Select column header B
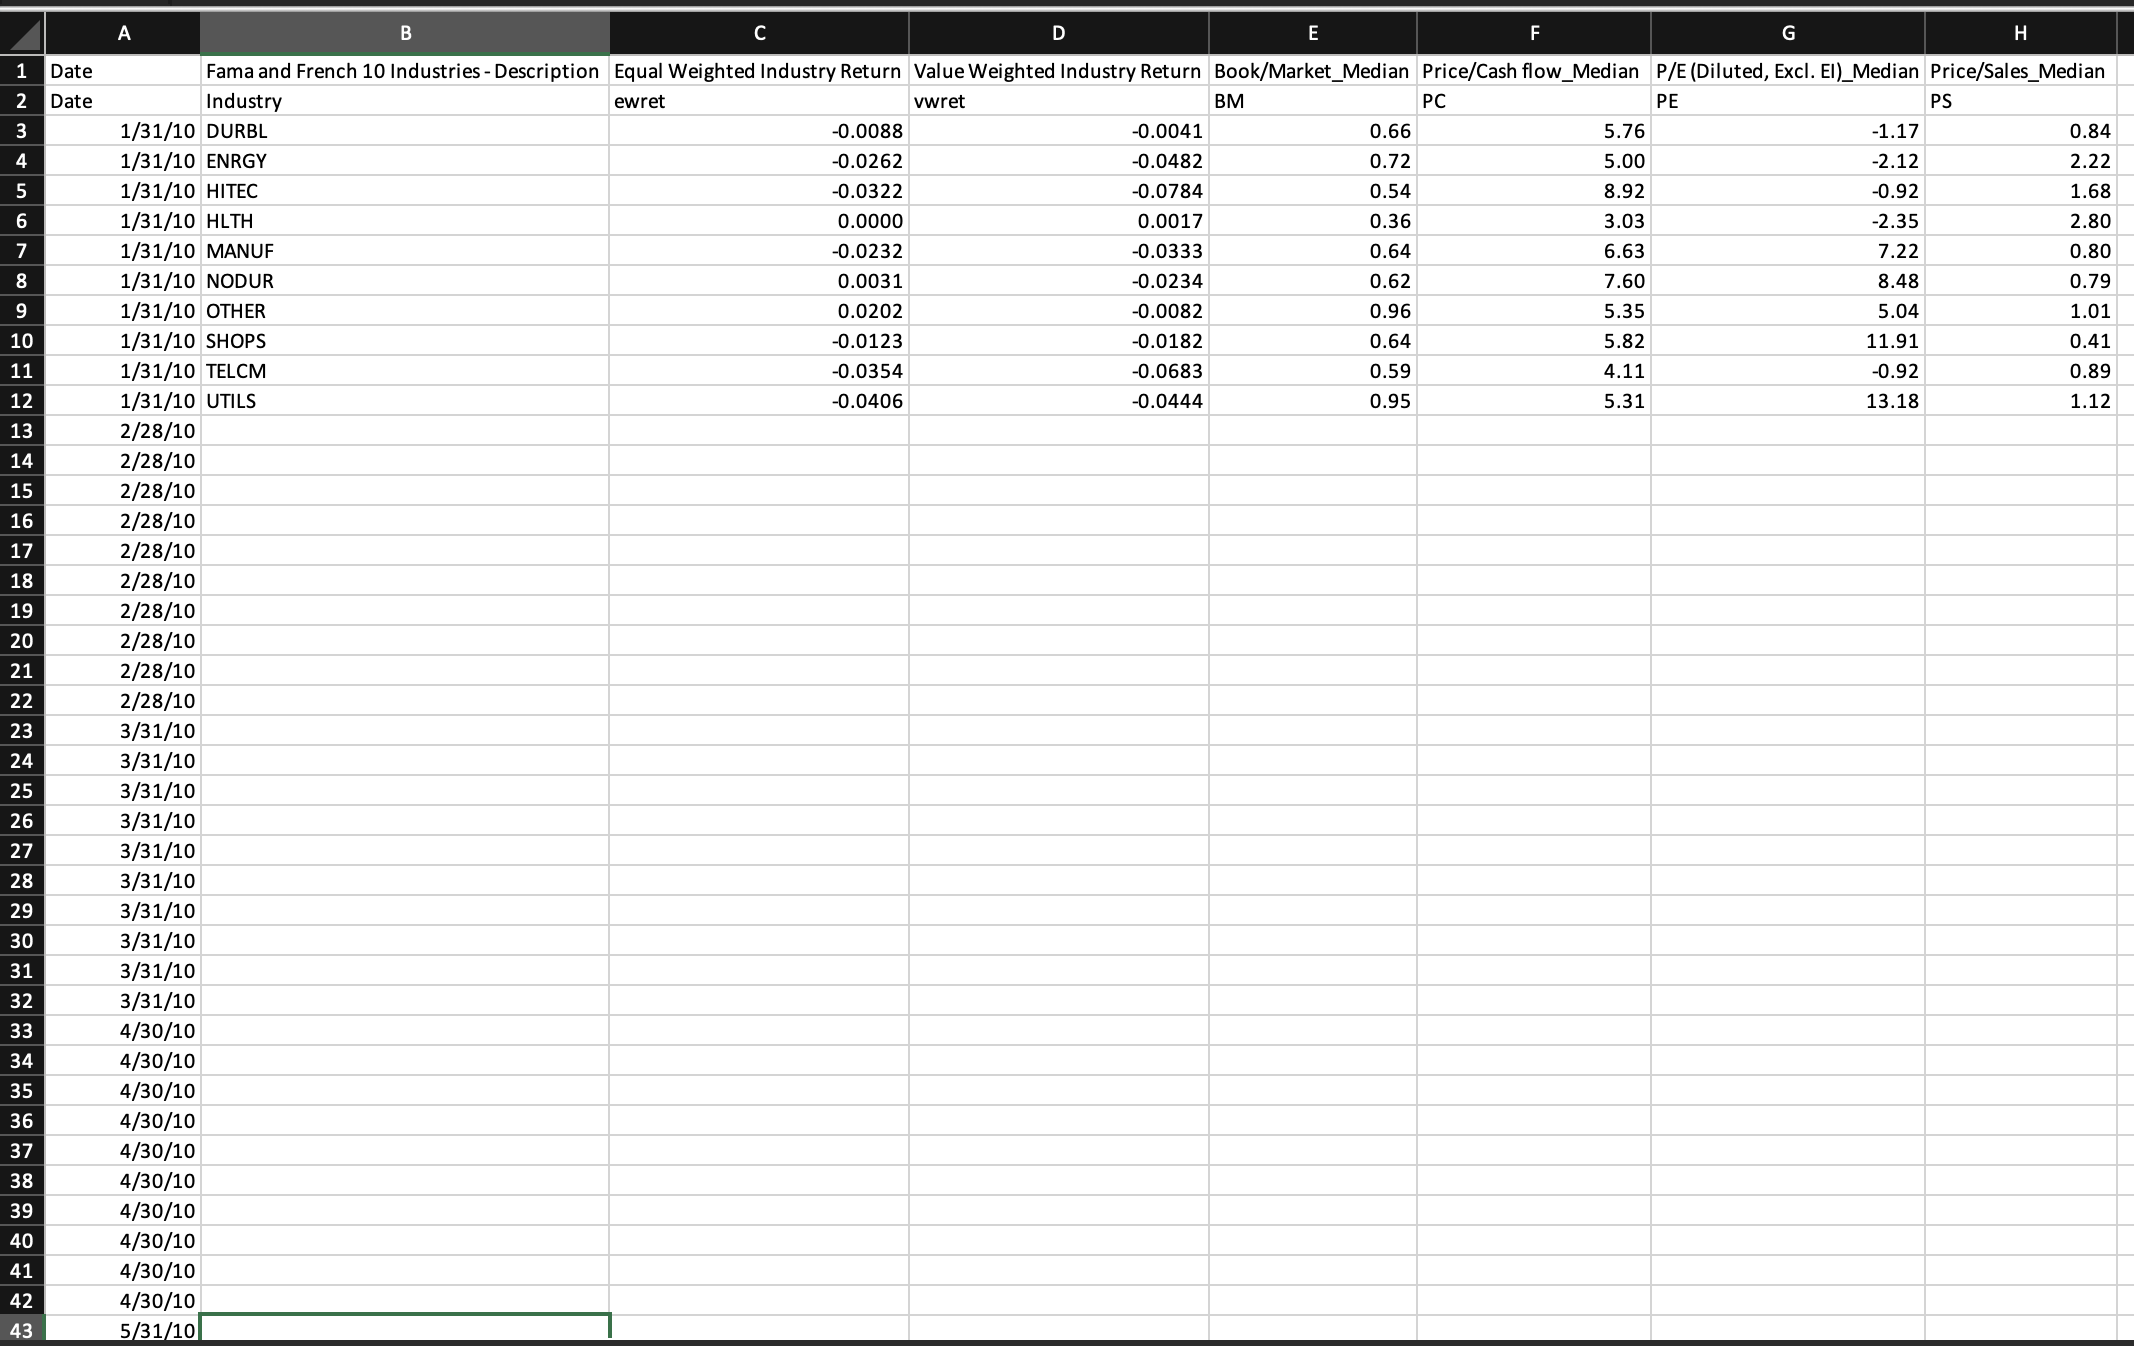Screen dimensions: 2134x1346 [x=404, y=33]
